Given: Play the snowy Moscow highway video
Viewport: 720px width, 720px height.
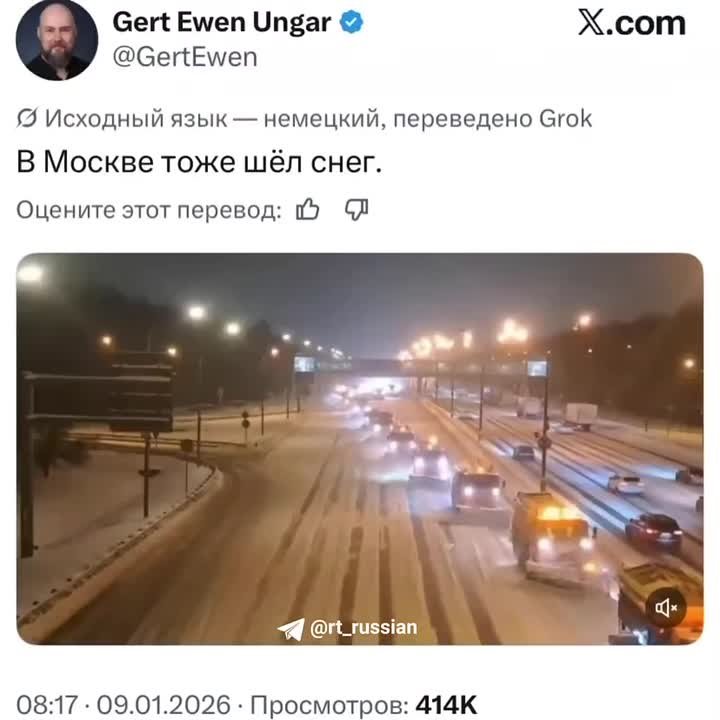Looking at the screenshot, I should pos(360,449).
